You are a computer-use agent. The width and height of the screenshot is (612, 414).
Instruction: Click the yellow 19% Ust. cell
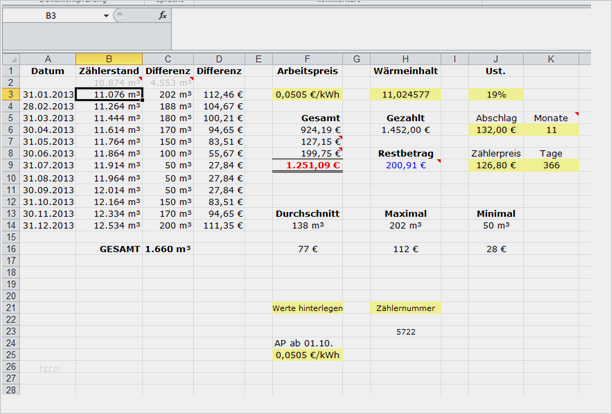click(x=495, y=94)
